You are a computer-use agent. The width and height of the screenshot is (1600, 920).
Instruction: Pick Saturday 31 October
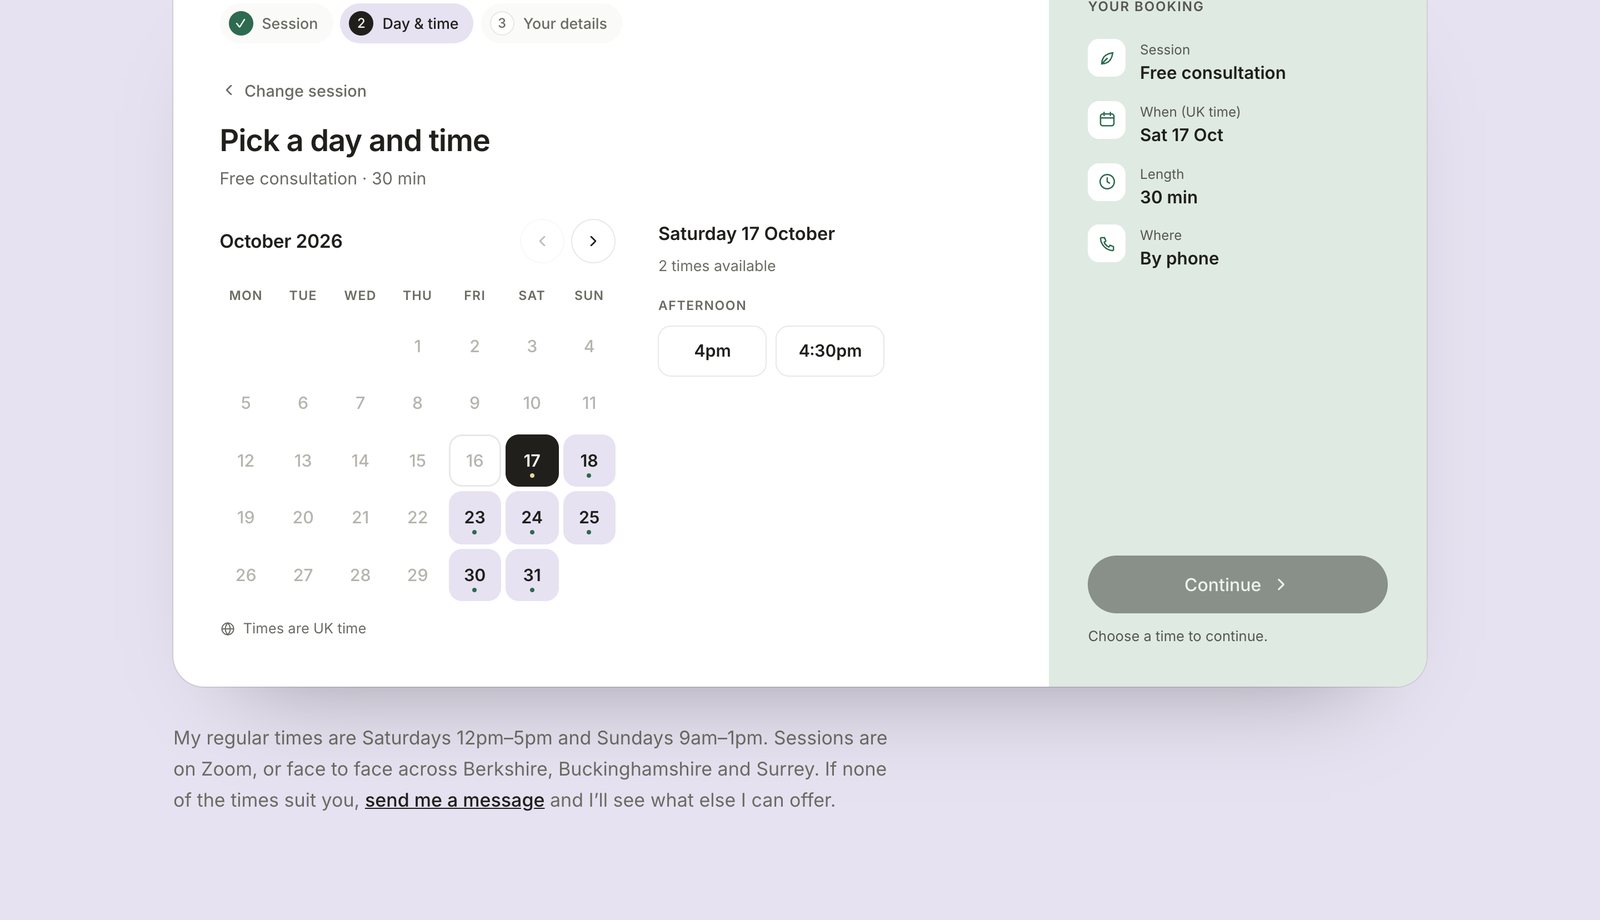[532, 575]
